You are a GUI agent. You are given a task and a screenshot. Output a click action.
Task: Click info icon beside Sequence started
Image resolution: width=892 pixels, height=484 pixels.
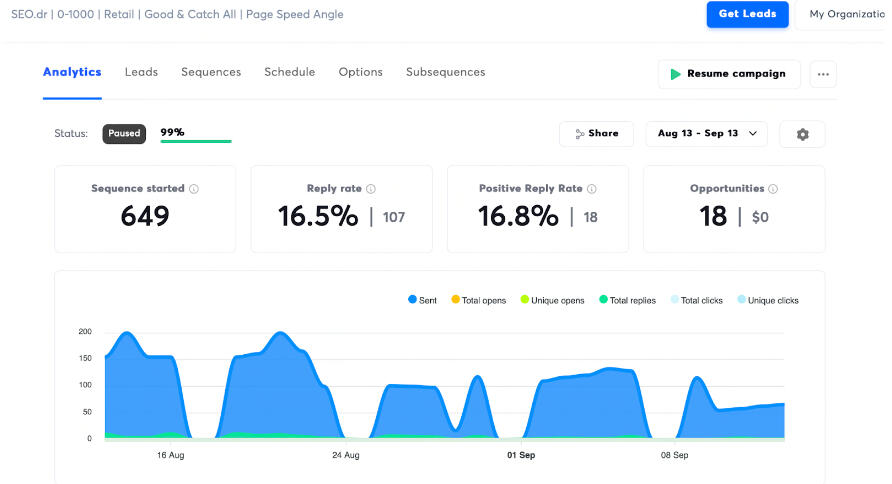coord(194,188)
